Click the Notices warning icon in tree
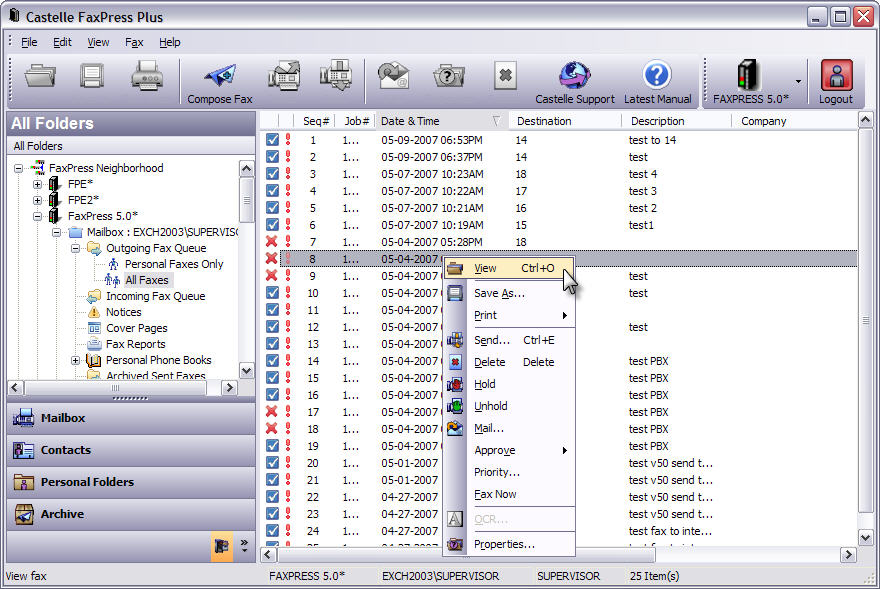The image size is (880, 589). coord(94,312)
